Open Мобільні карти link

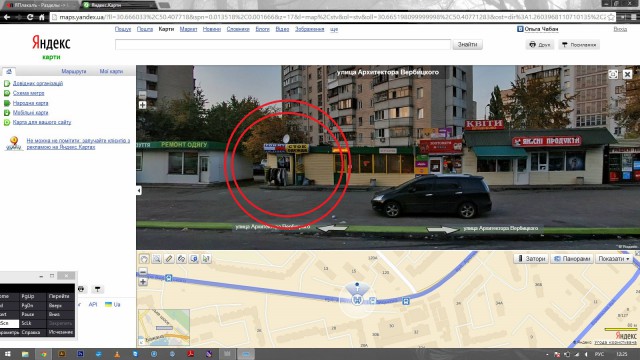[x=30, y=113]
